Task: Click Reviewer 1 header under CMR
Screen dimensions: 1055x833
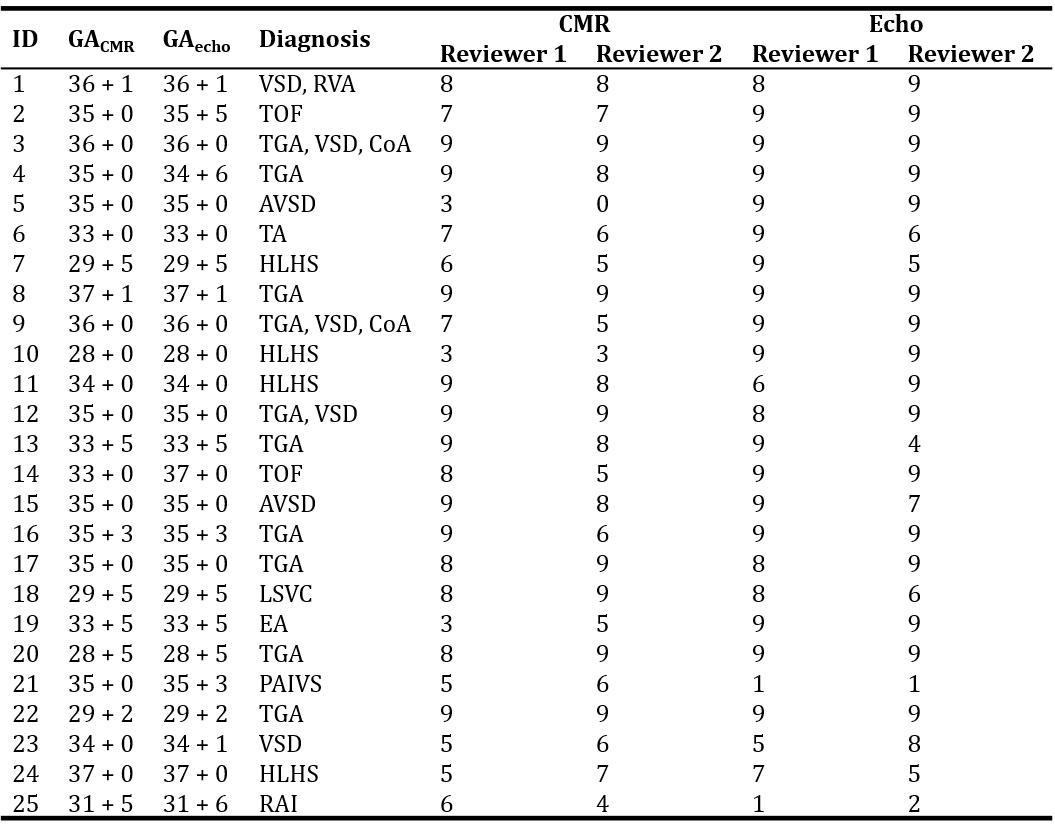Action: pos(503,54)
